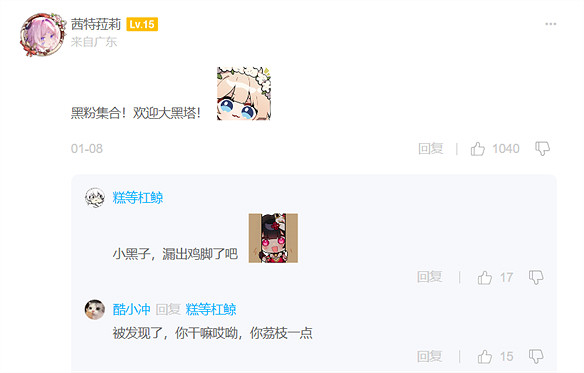584x373 pixels.
Task: Open the mentioned 糕等杠鲸 link after 回复
Action: pyautogui.click(x=211, y=309)
